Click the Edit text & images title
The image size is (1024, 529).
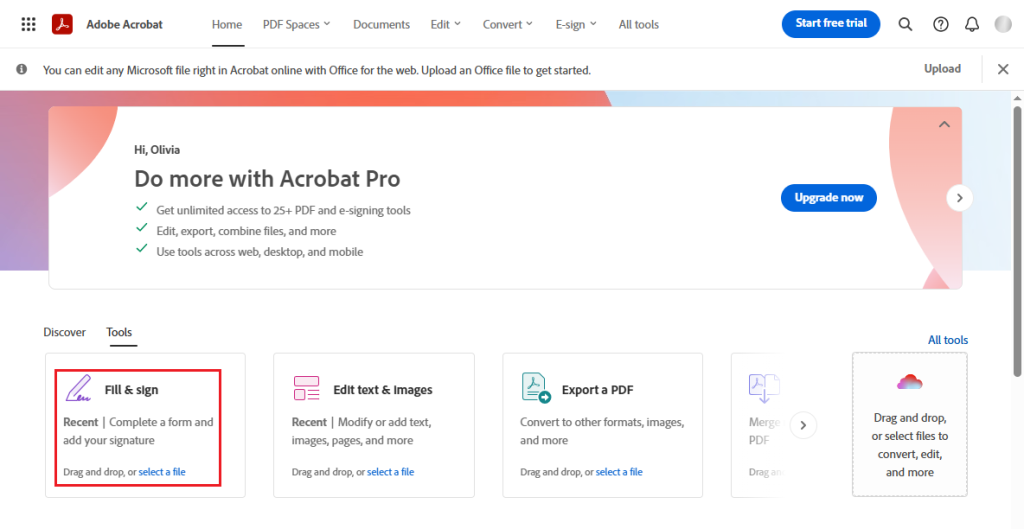pos(383,390)
